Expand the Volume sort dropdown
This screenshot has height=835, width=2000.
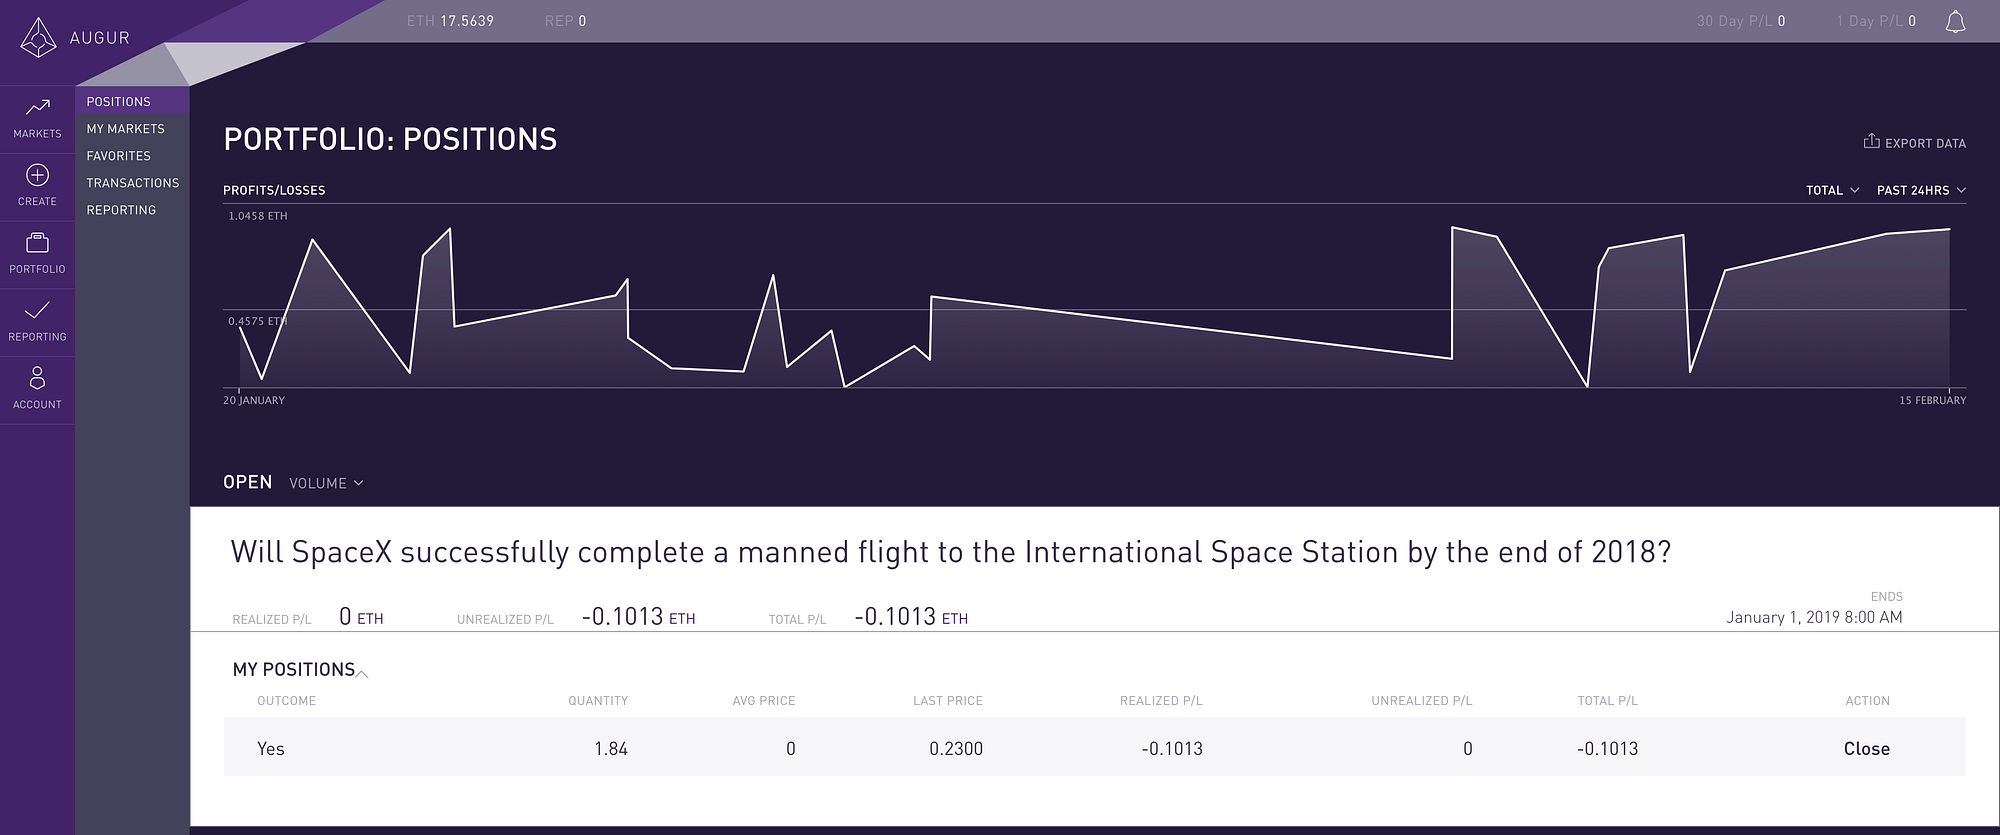326,483
